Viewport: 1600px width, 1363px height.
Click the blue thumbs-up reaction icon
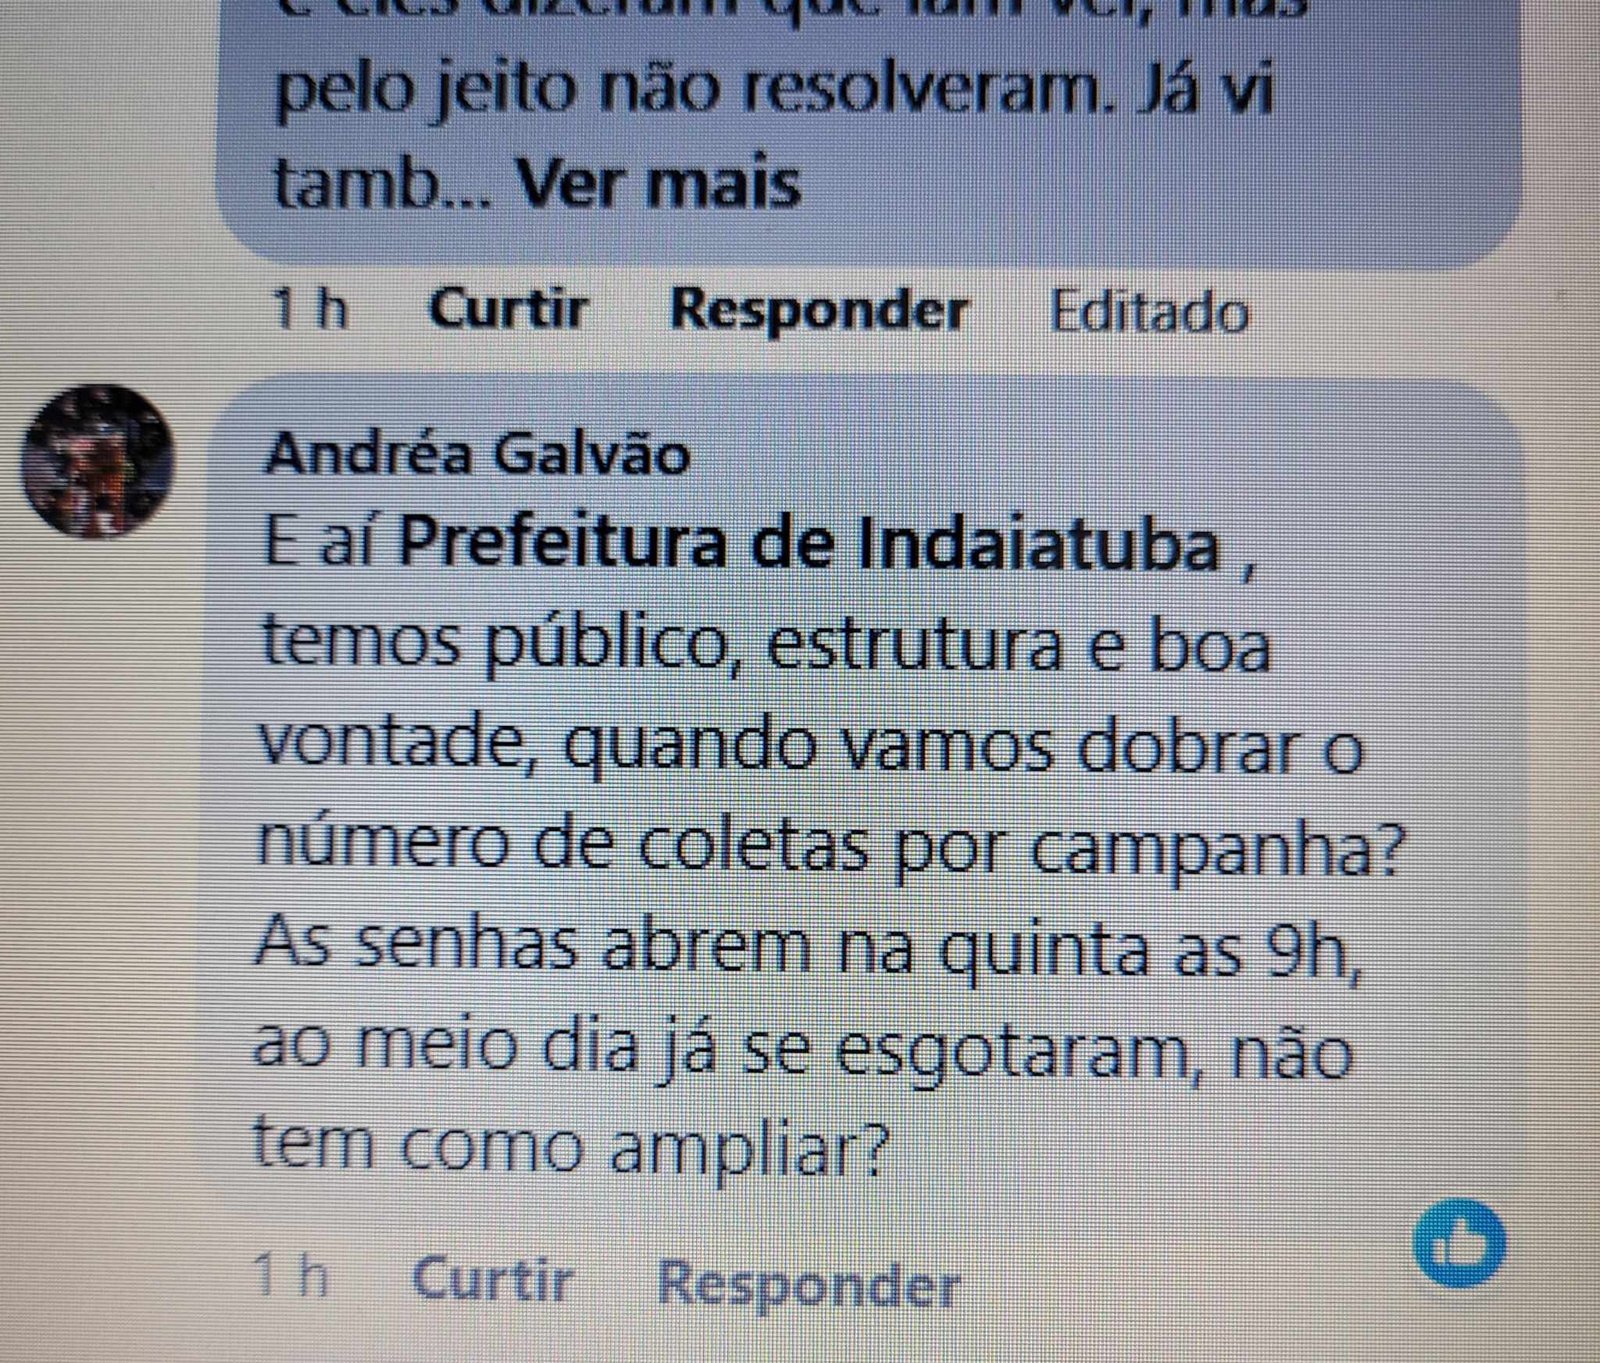1459,1244
